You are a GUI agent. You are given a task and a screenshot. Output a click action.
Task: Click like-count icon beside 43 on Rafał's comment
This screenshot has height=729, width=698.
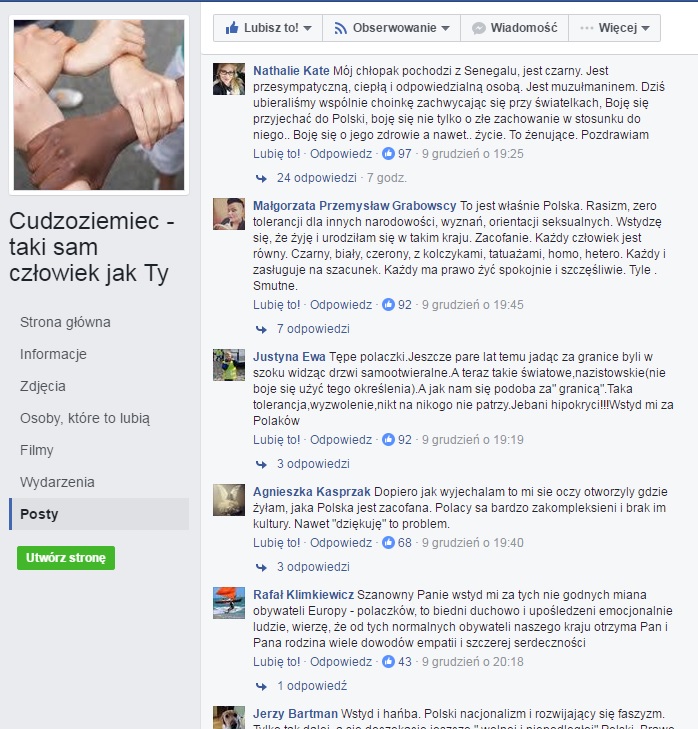(388, 662)
